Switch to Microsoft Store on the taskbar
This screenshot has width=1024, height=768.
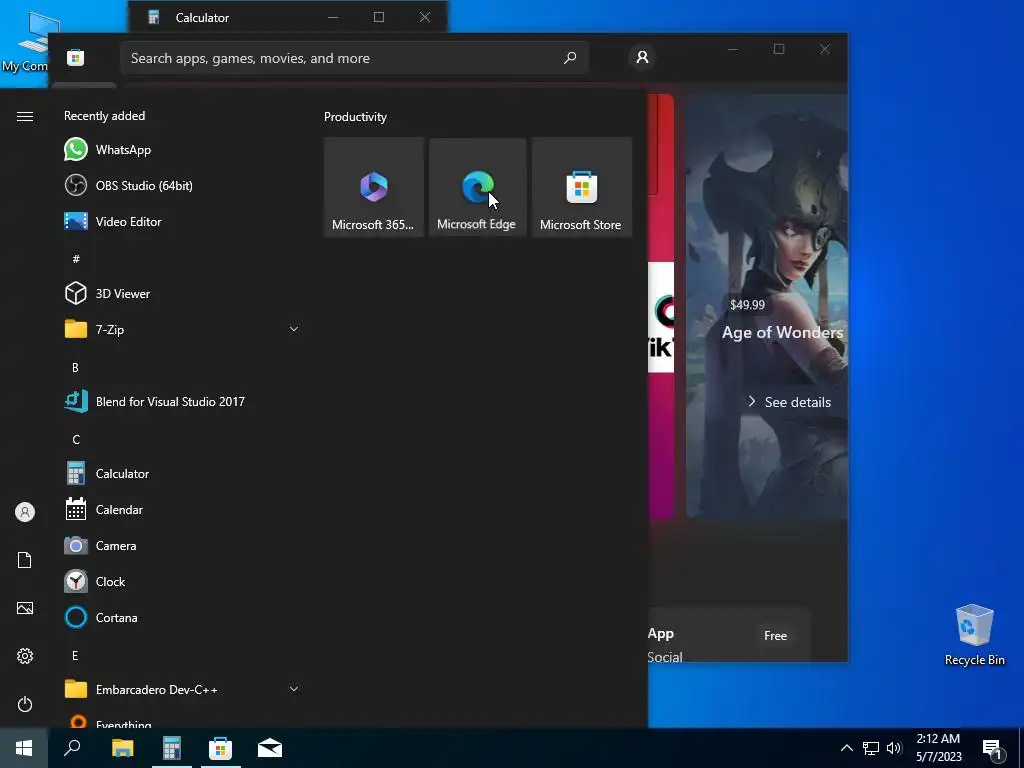pyautogui.click(x=221, y=748)
